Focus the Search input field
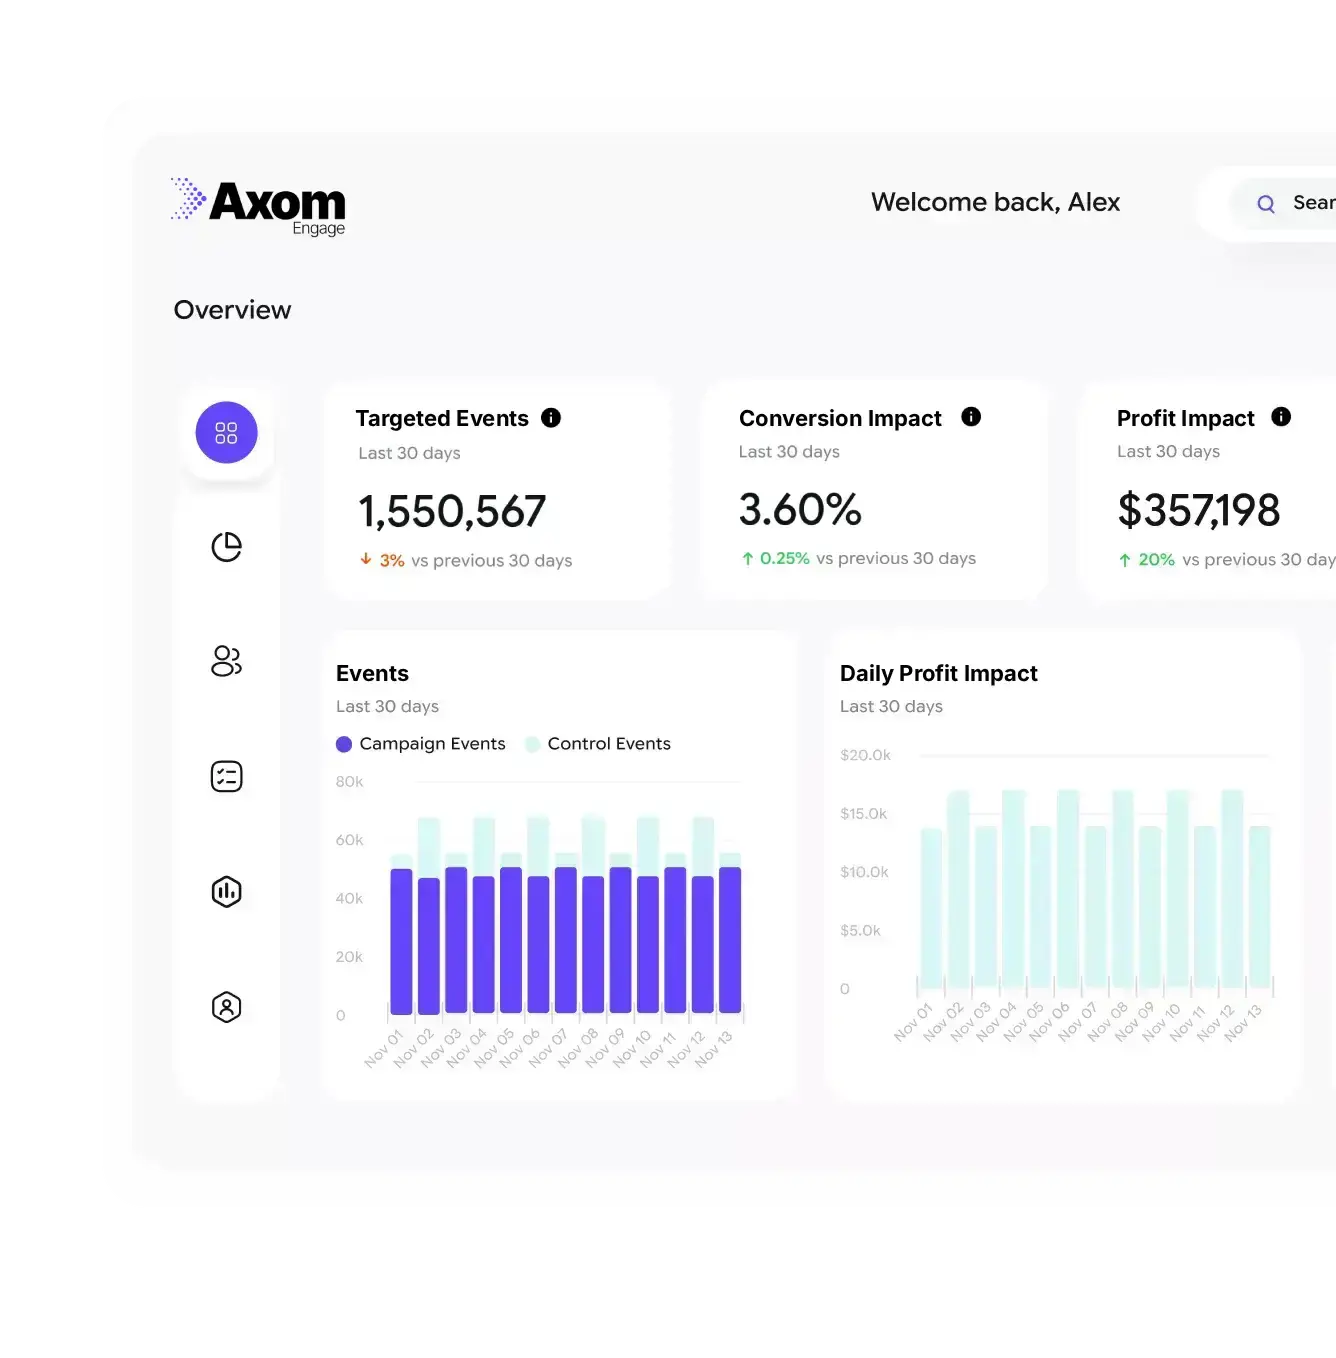 [1285, 204]
